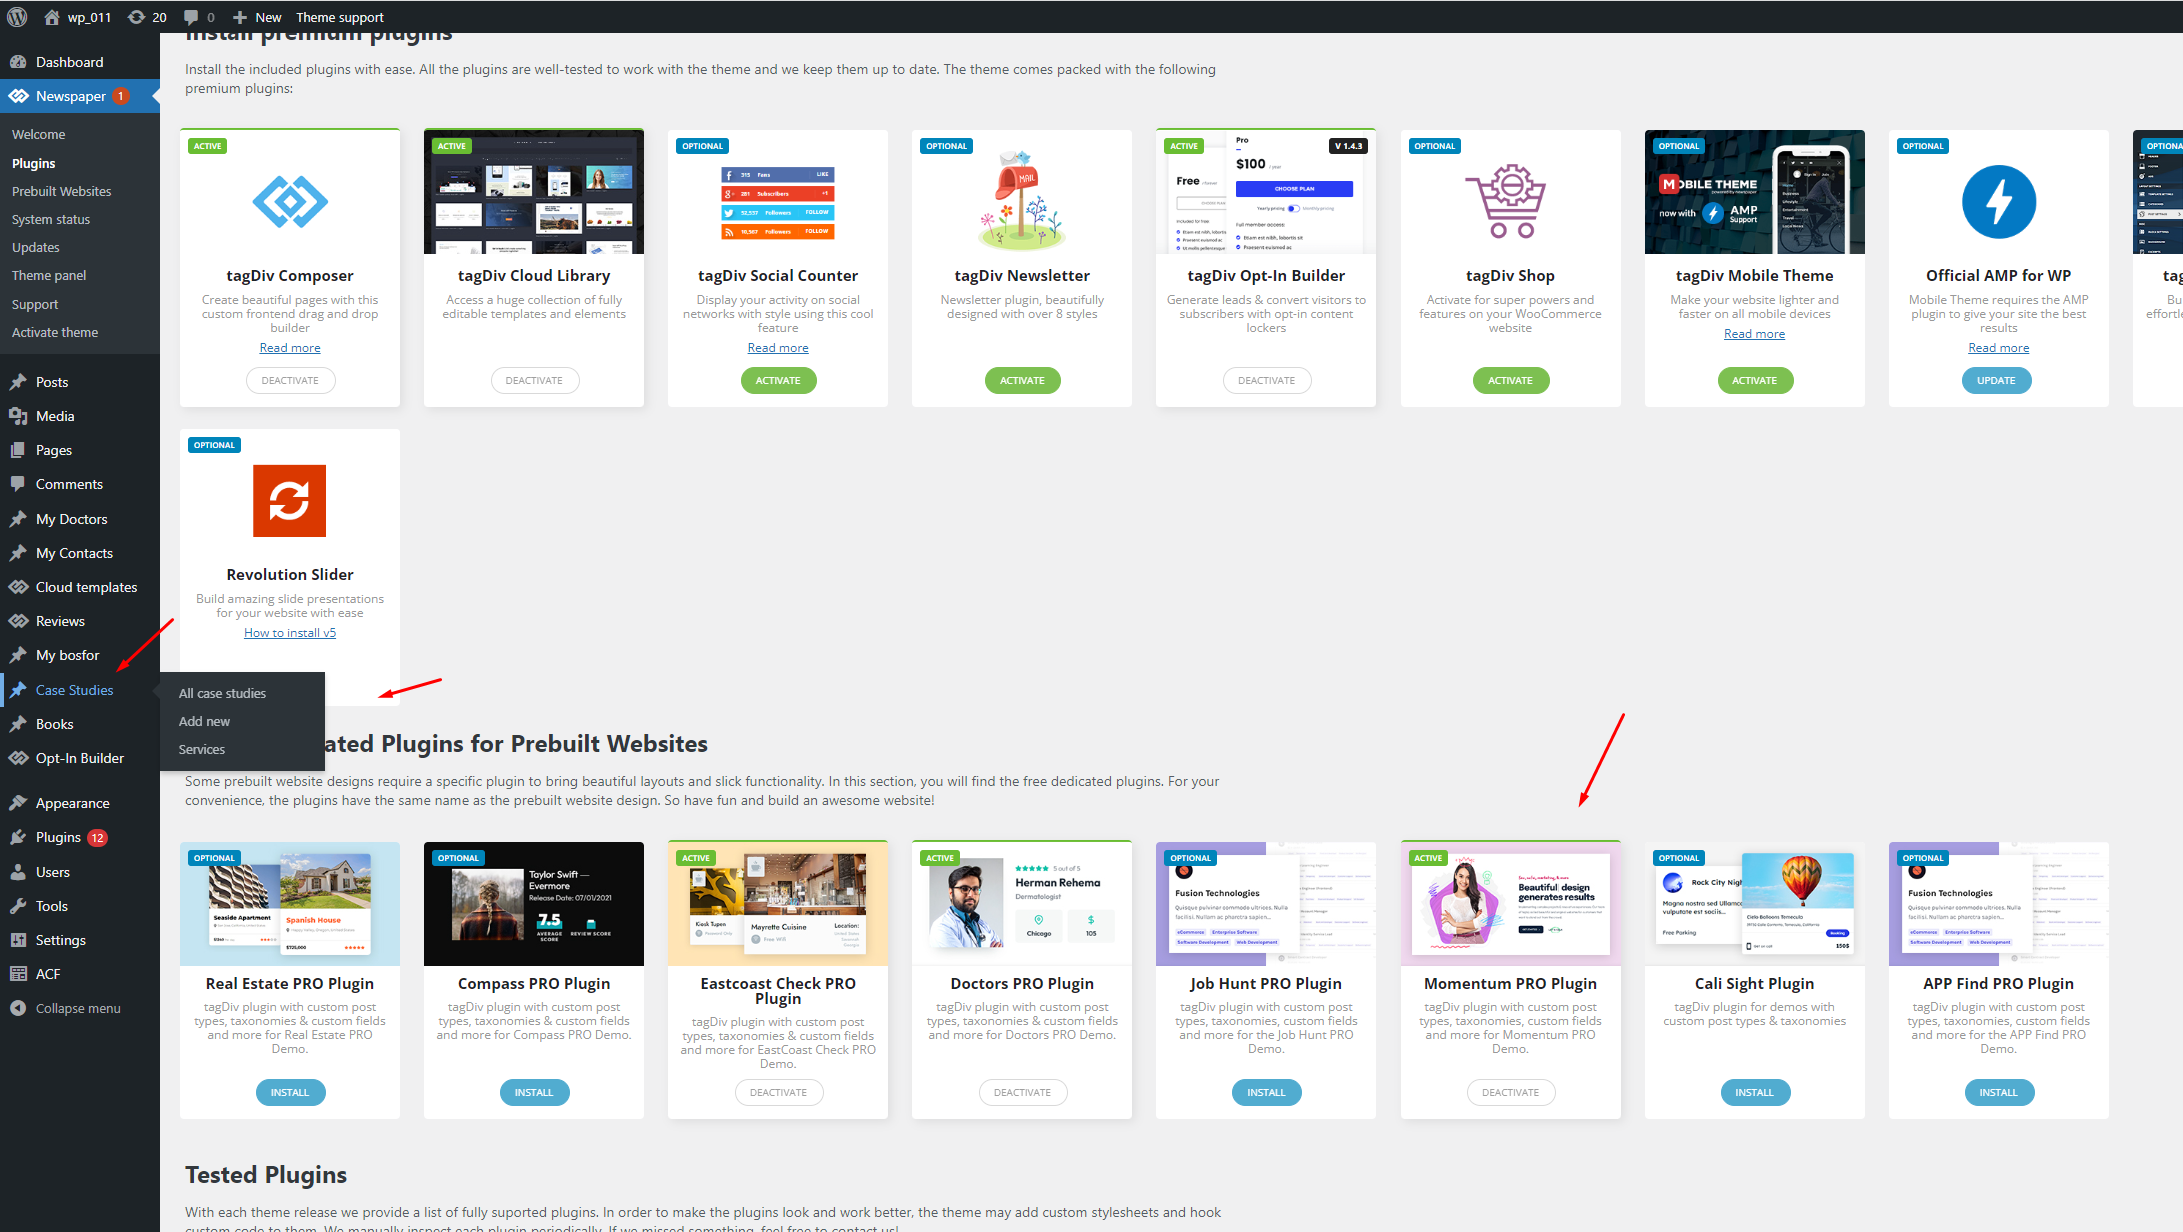Open Official AMP for WP Read more link
Screen dimensions: 2183x1232
(x=1999, y=348)
